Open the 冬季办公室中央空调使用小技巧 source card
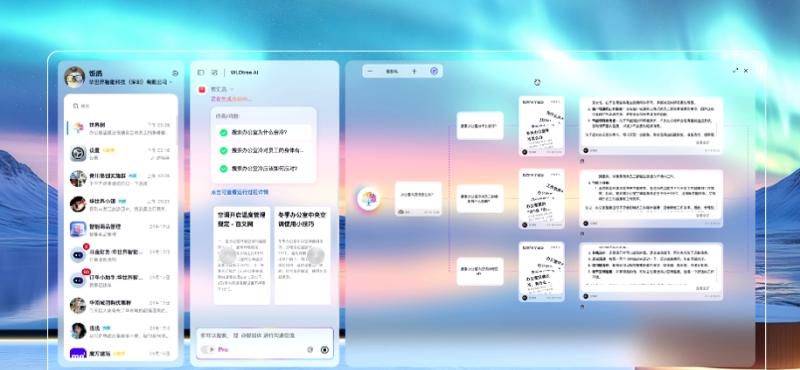Screen dimensions: 800x370 point(303,255)
